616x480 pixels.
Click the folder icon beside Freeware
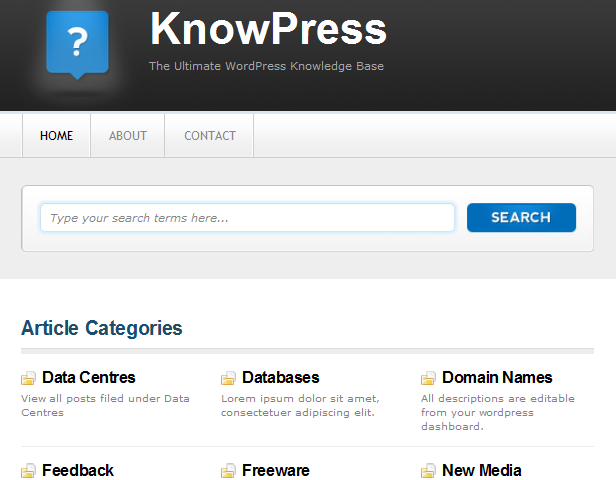(228, 471)
